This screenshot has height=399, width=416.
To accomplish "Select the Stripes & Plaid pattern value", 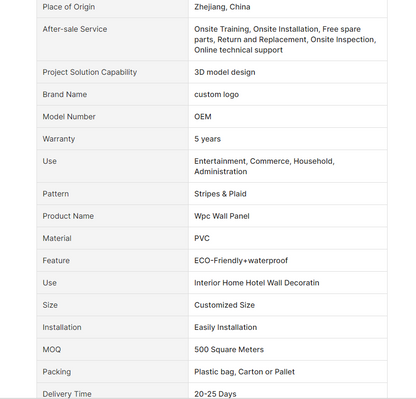I will (220, 194).
